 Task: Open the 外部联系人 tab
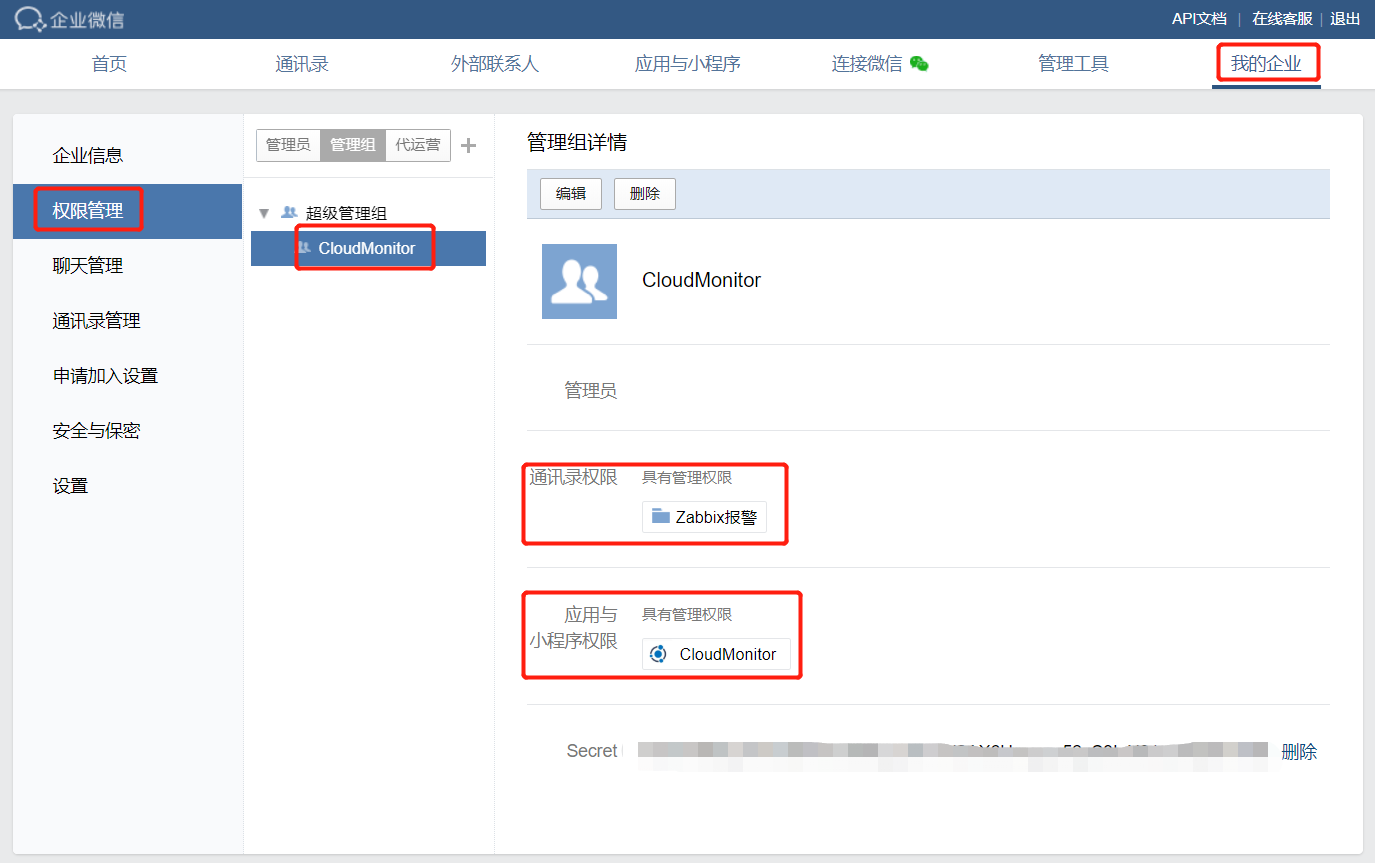click(x=495, y=64)
